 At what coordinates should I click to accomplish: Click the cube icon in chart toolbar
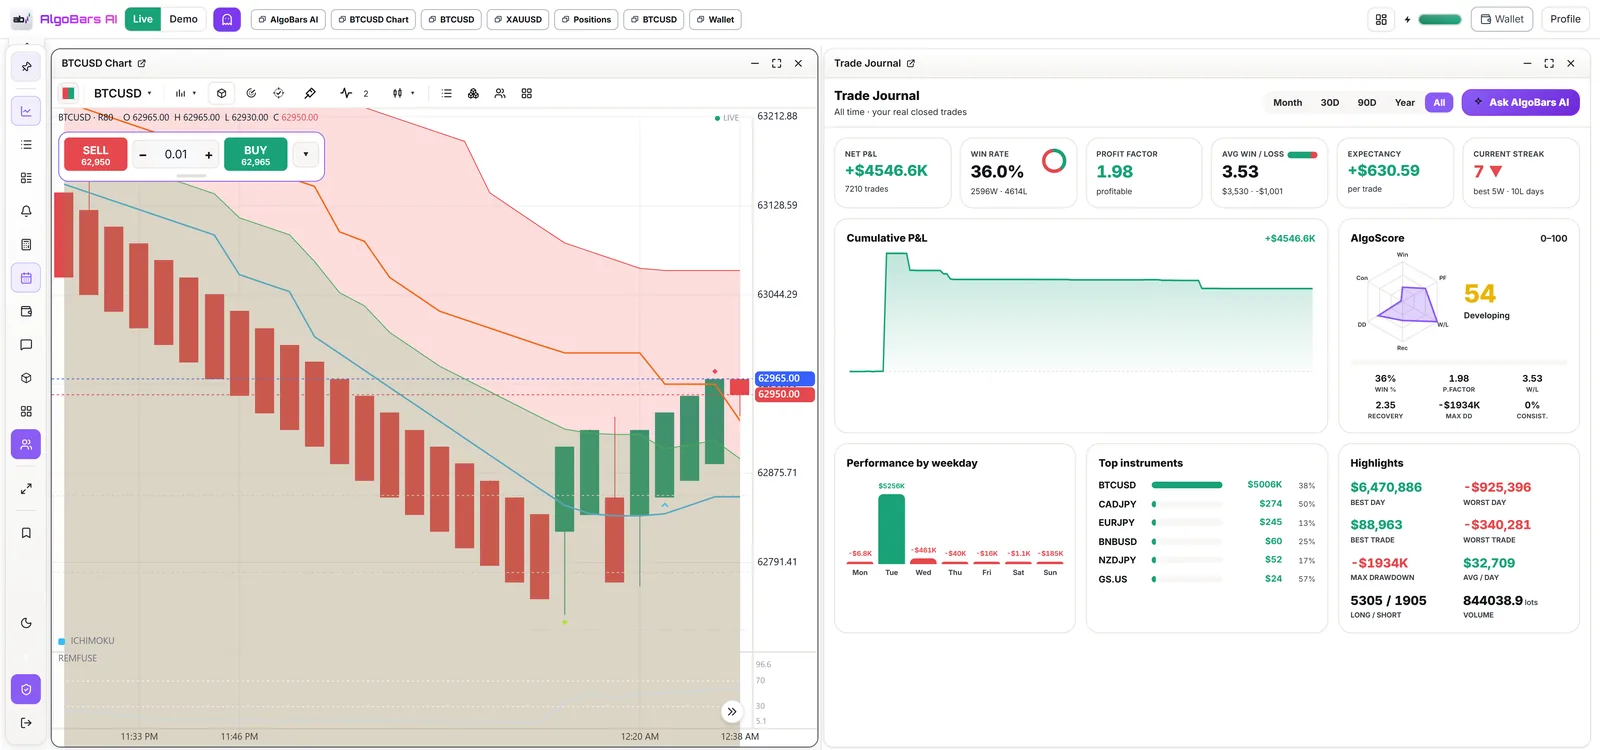tap(221, 93)
